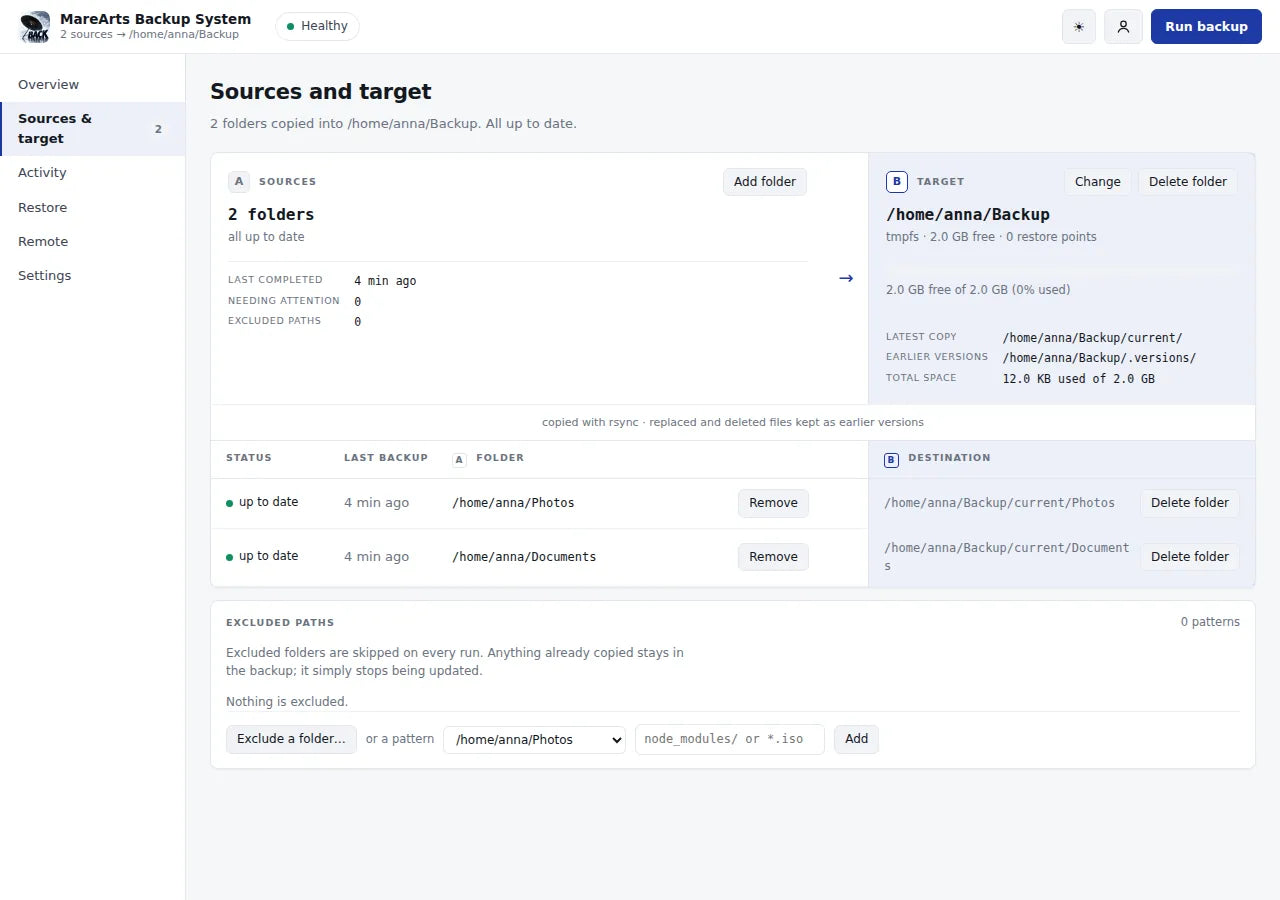1280x900 pixels.
Task: Click the /home/anna/Photos folder path
Action: pos(513,503)
